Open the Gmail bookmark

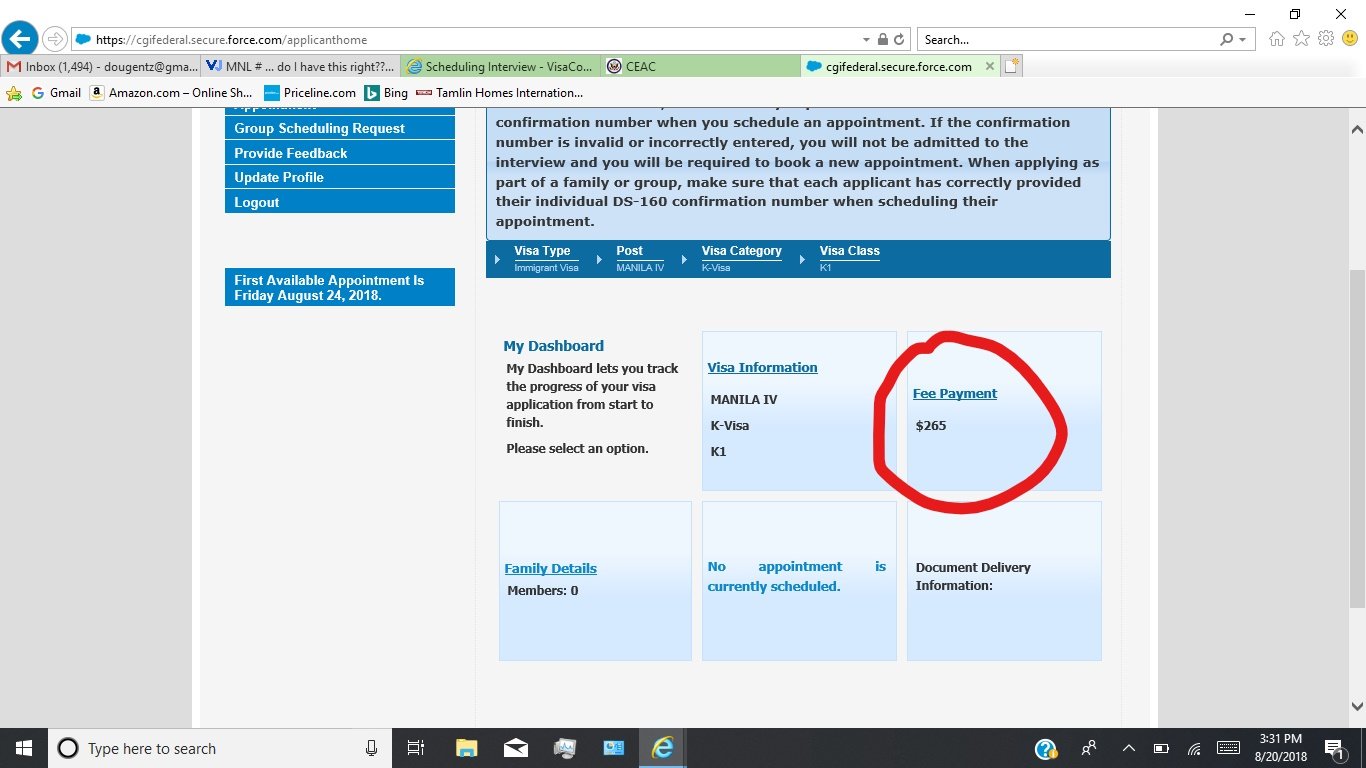pos(56,93)
